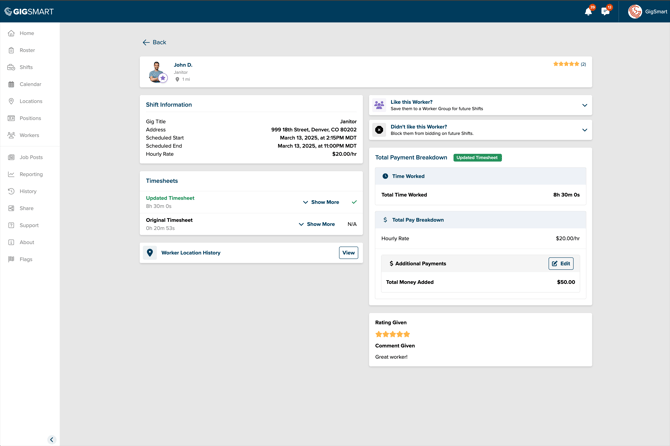This screenshot has width=670, height=446.
Task: Show More for the Updated Timesheet
Action: [x=321, y=202]
